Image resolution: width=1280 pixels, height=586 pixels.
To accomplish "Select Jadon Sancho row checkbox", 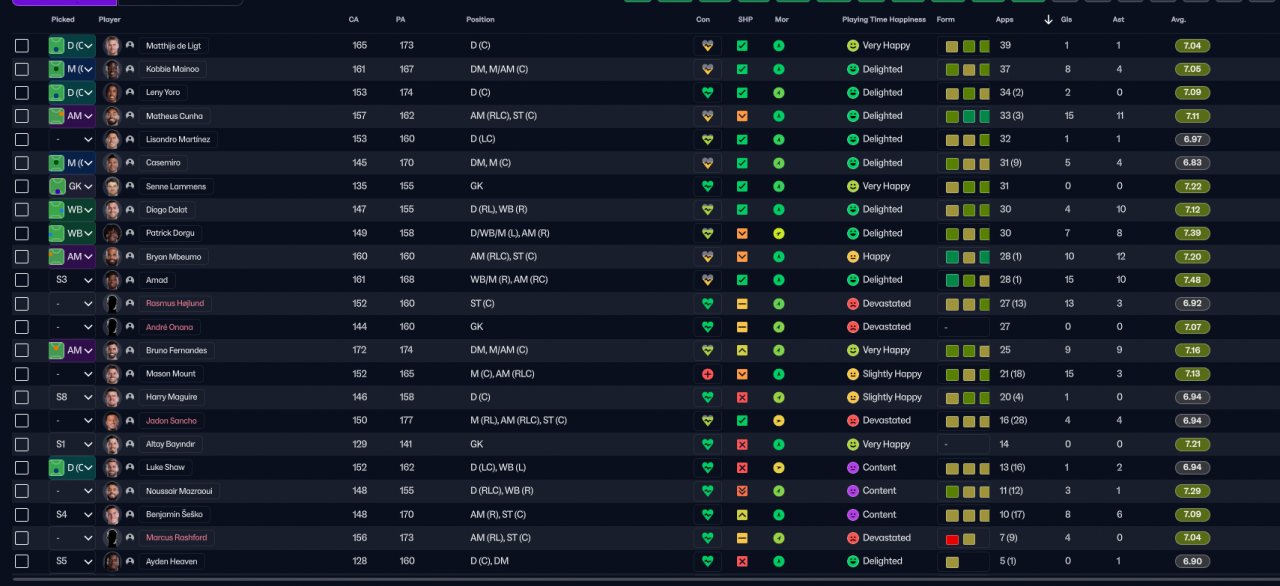I will [x=22, y=421].
